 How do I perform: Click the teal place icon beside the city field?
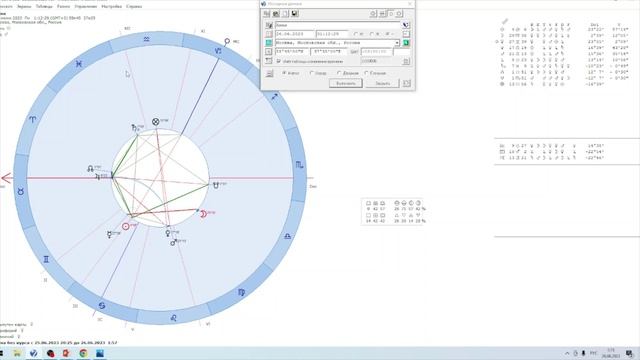pyautogui.click(x=269, y=43)
